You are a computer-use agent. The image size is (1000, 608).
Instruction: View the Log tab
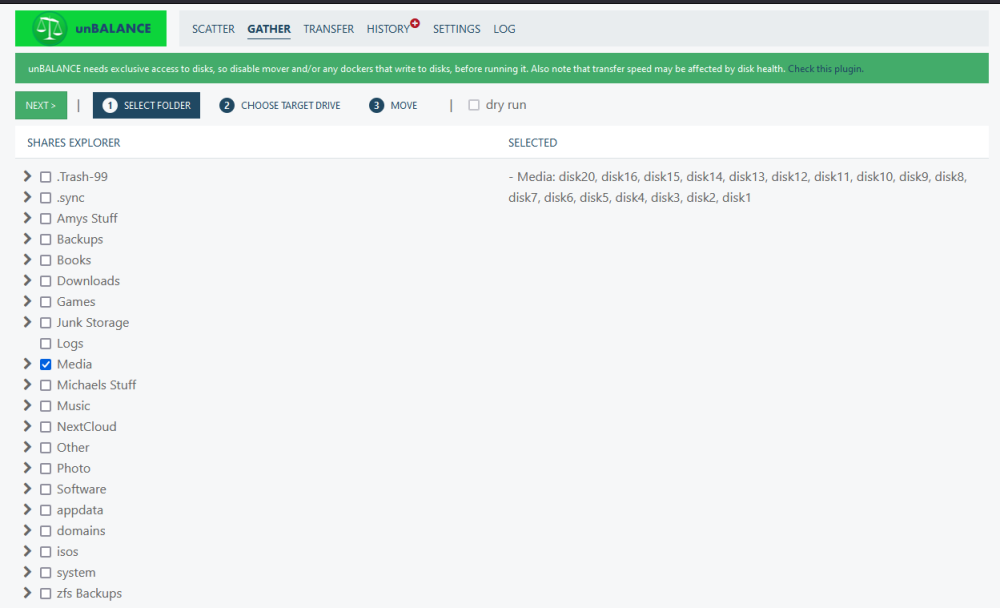click(504, 29)
